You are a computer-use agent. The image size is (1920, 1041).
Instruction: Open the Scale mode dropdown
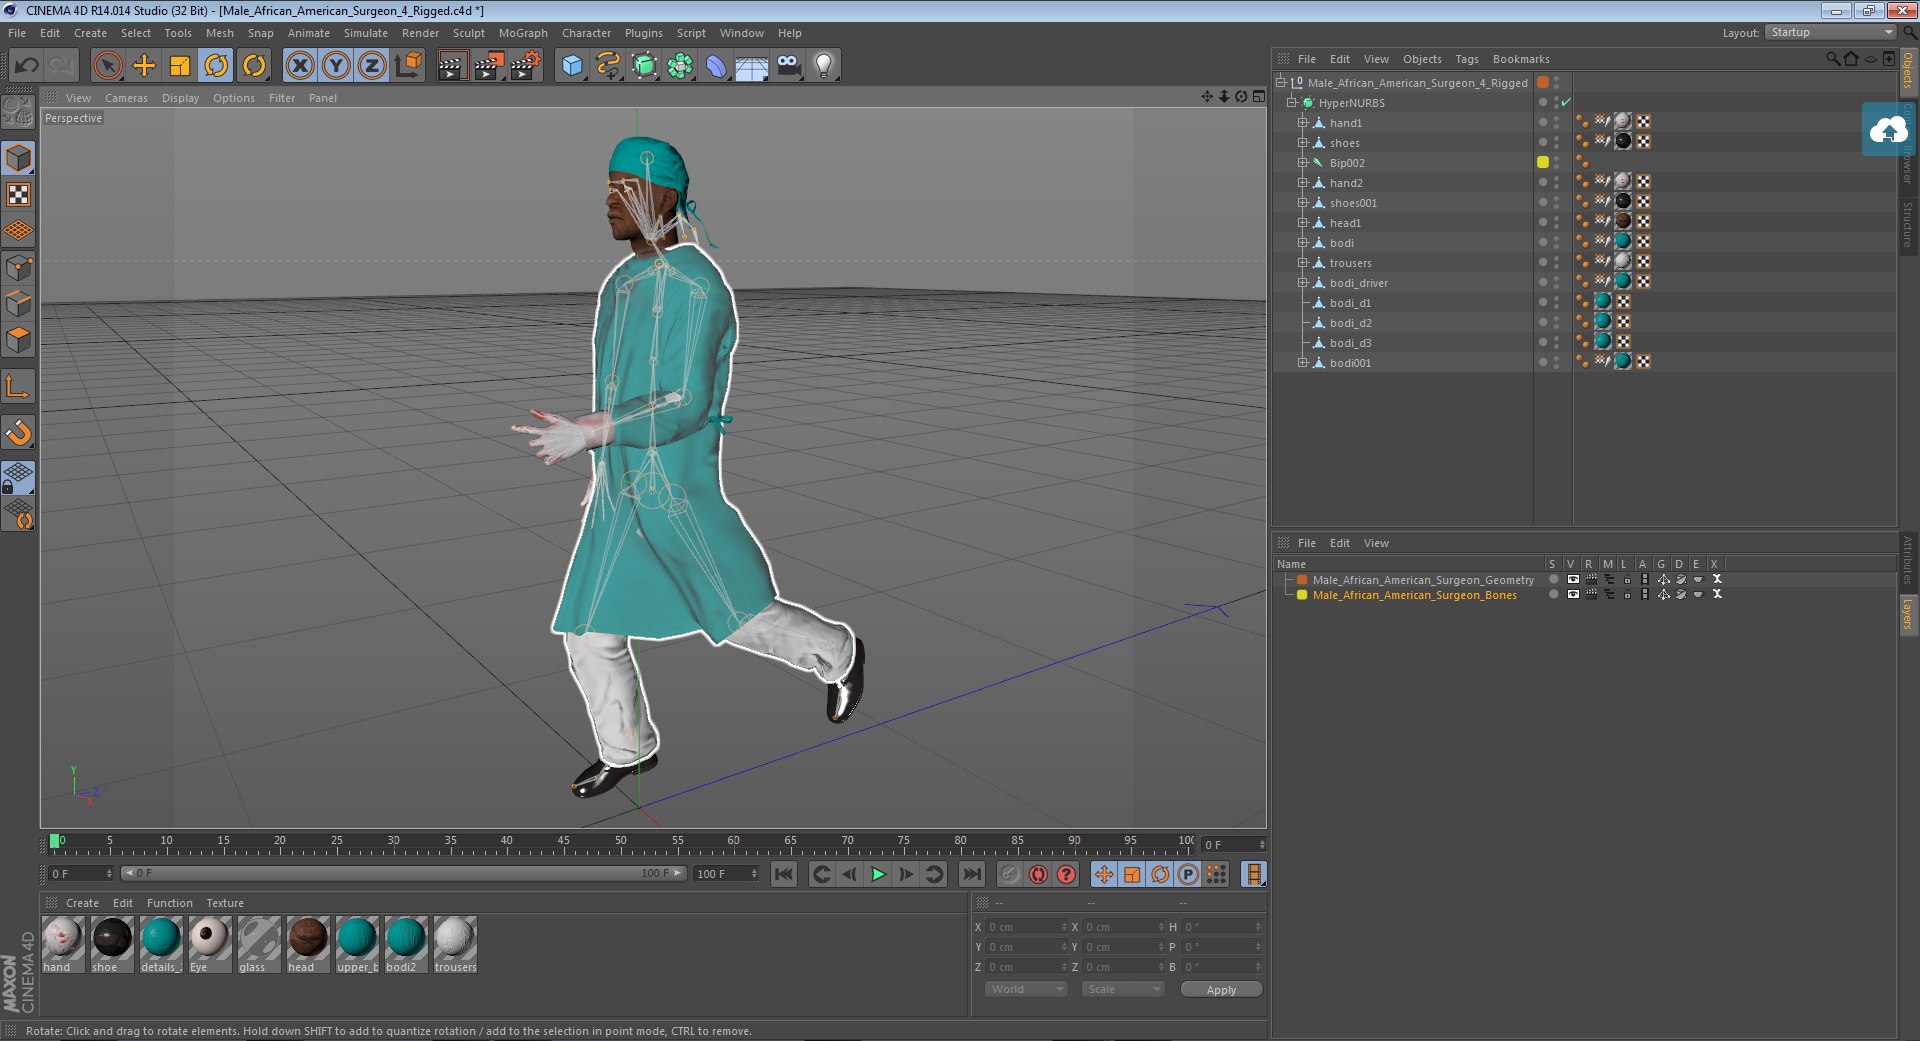point(1123,989)
